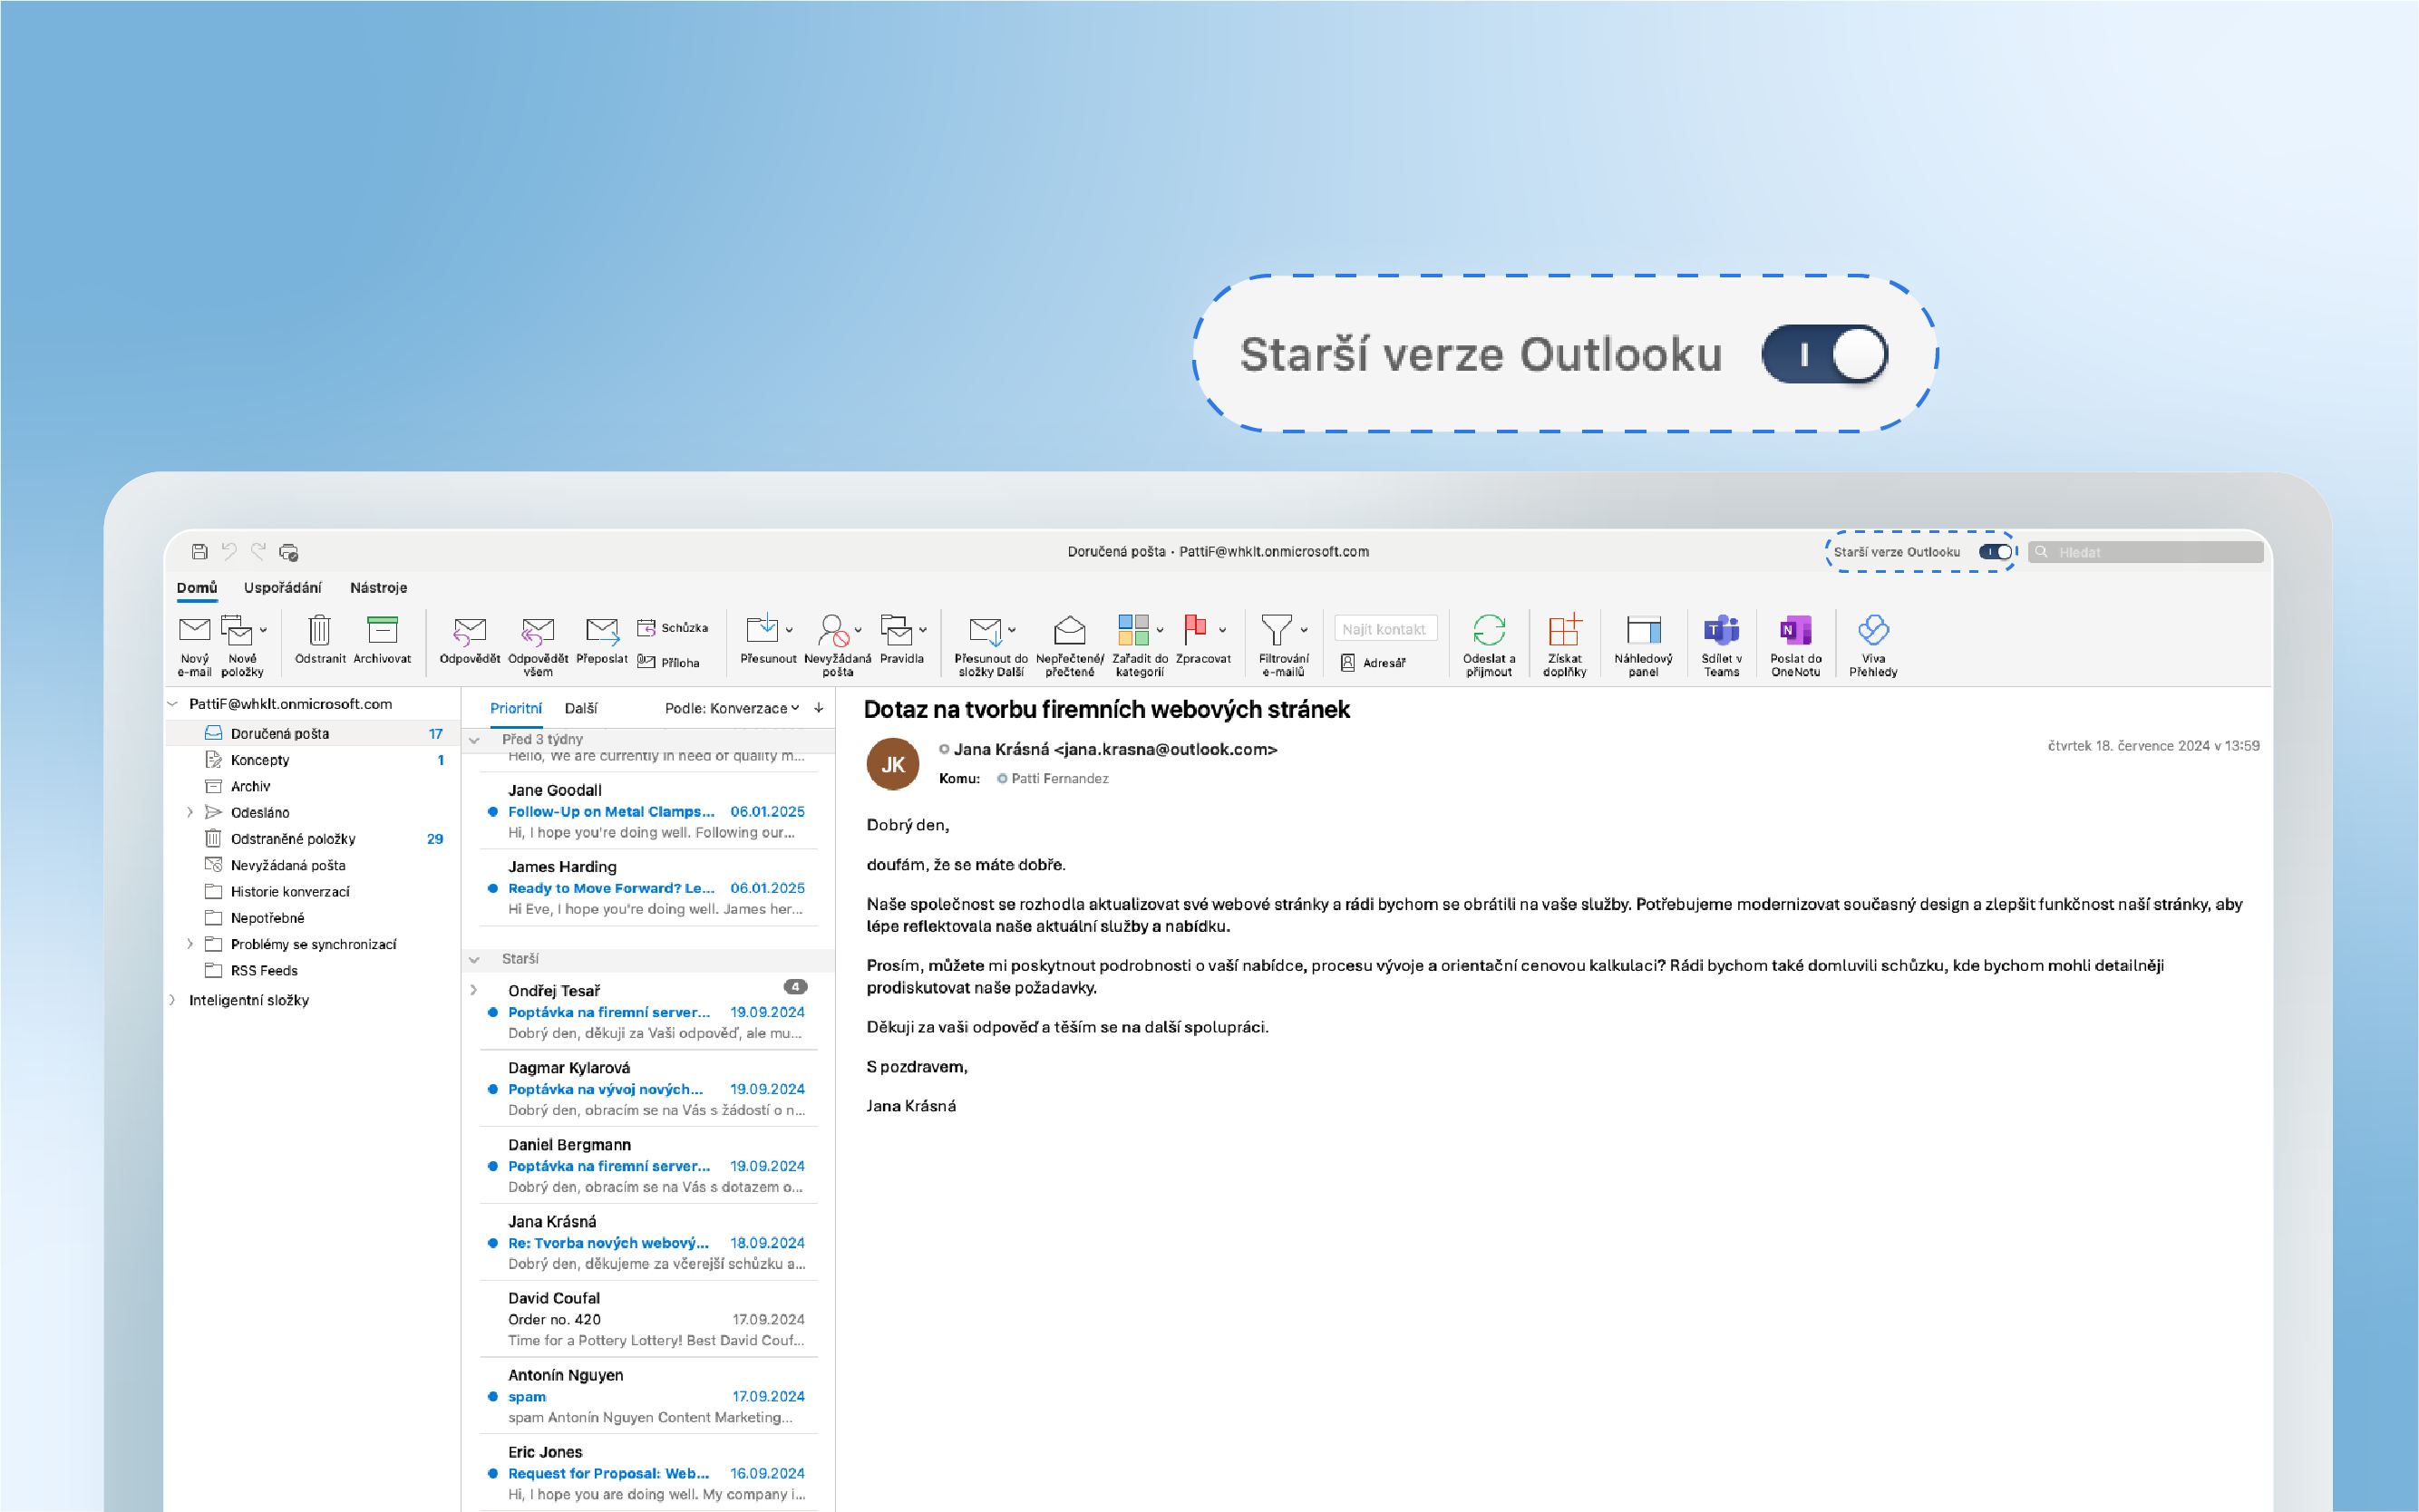Open Adresář address book
2419x1512 pixels.
point(1373,662)
